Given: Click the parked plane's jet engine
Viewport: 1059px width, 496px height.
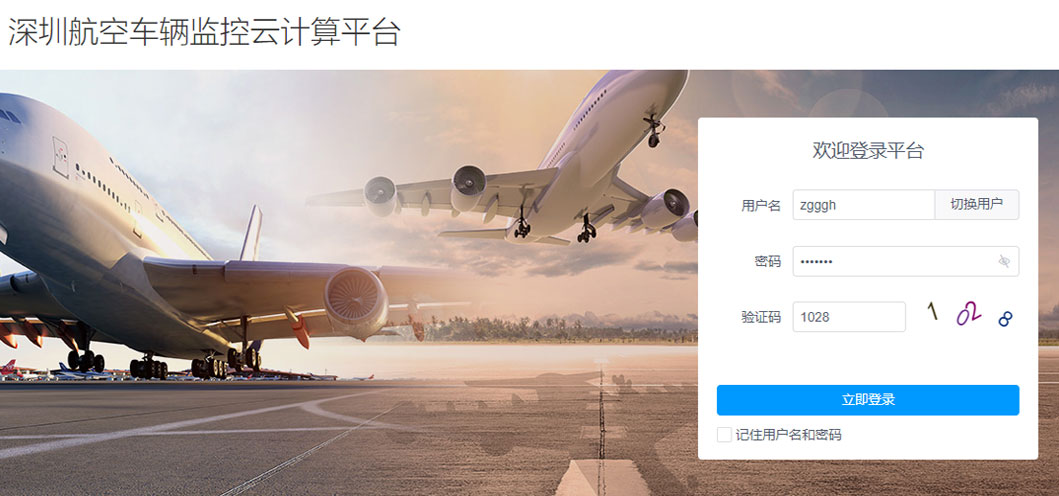Looking at the screenshot, I should click(356, 301).
